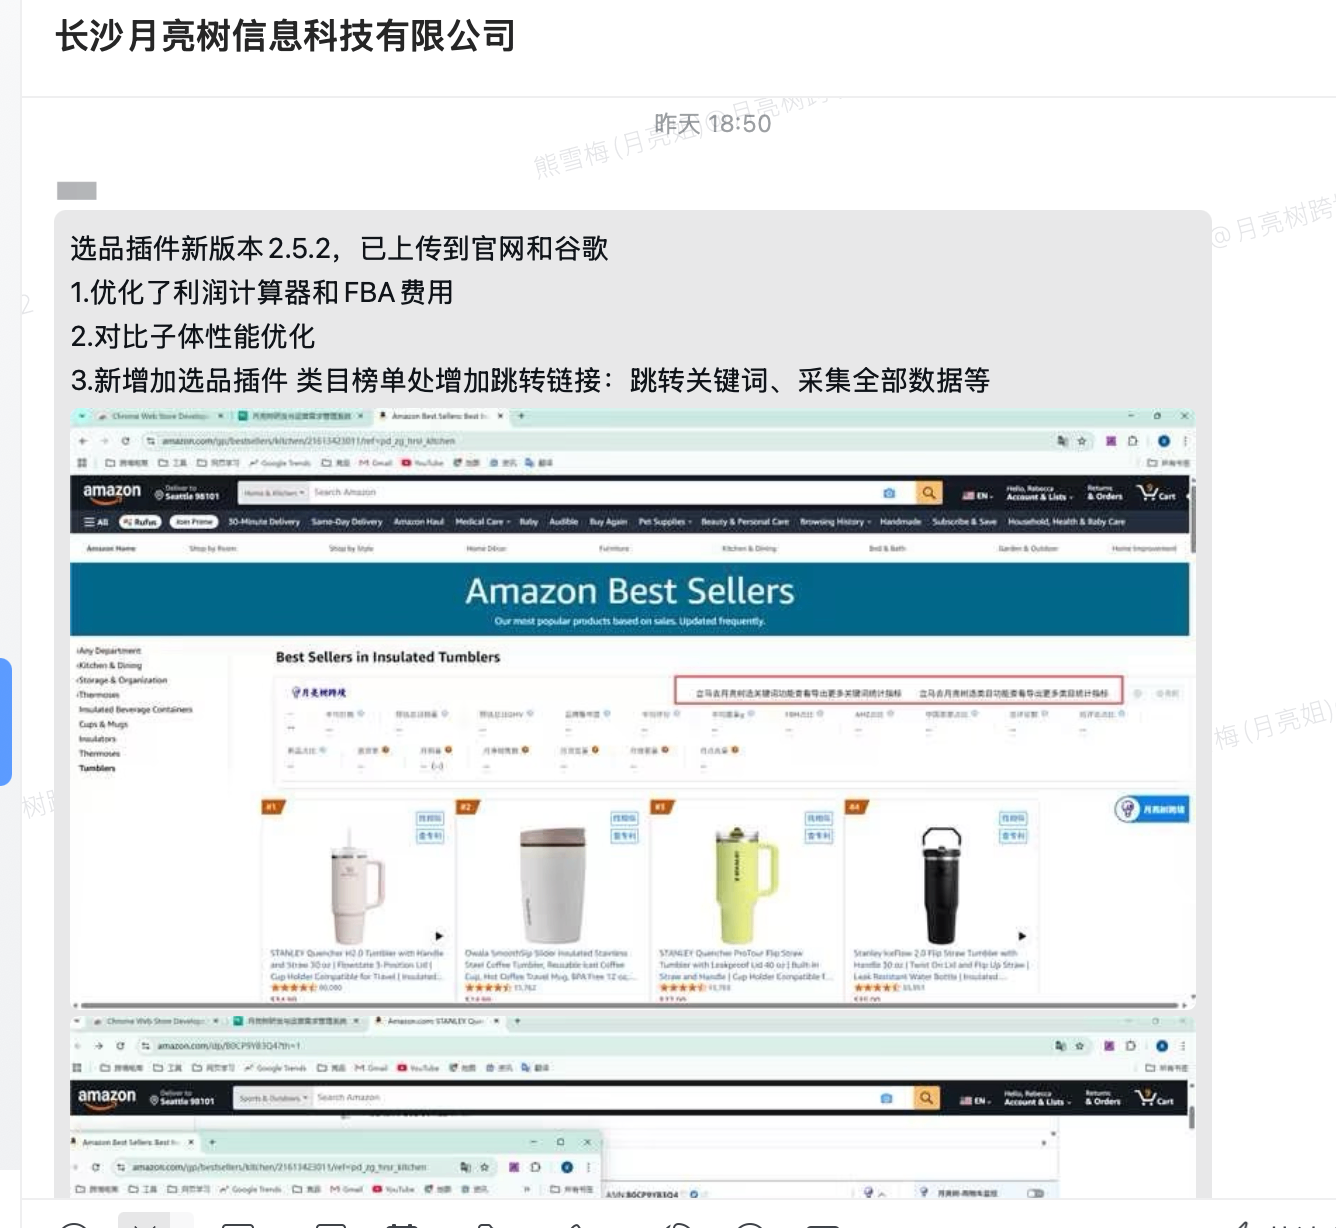Click the Returns & Orders link
The width and height of the screenshot is (1336, 1228).
tap(1104, 493)
